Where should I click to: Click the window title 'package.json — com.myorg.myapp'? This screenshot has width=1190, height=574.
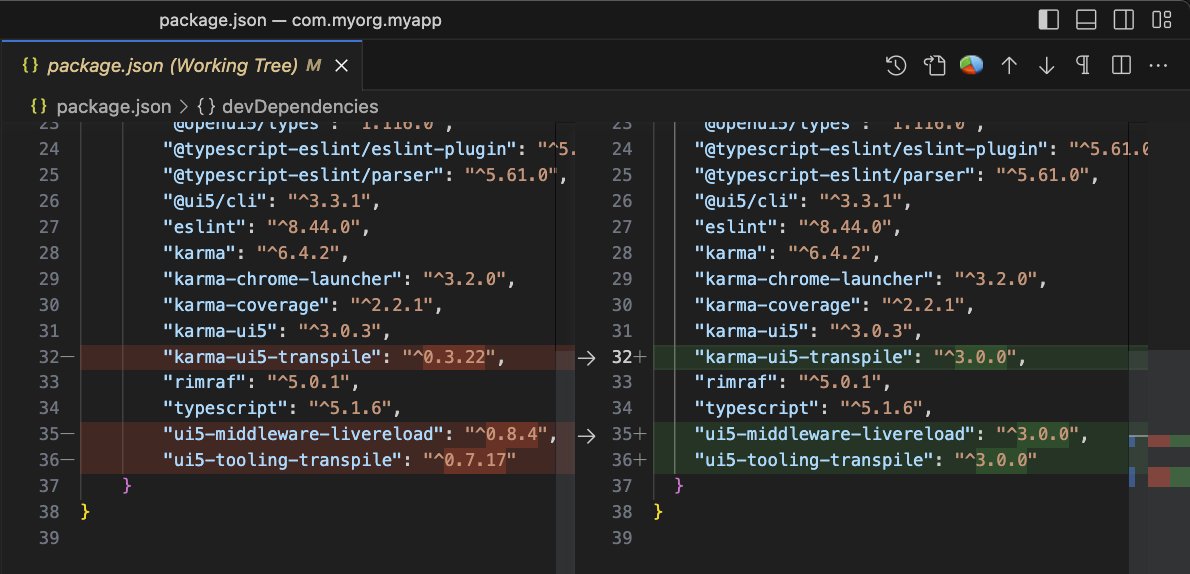point(301,20)
